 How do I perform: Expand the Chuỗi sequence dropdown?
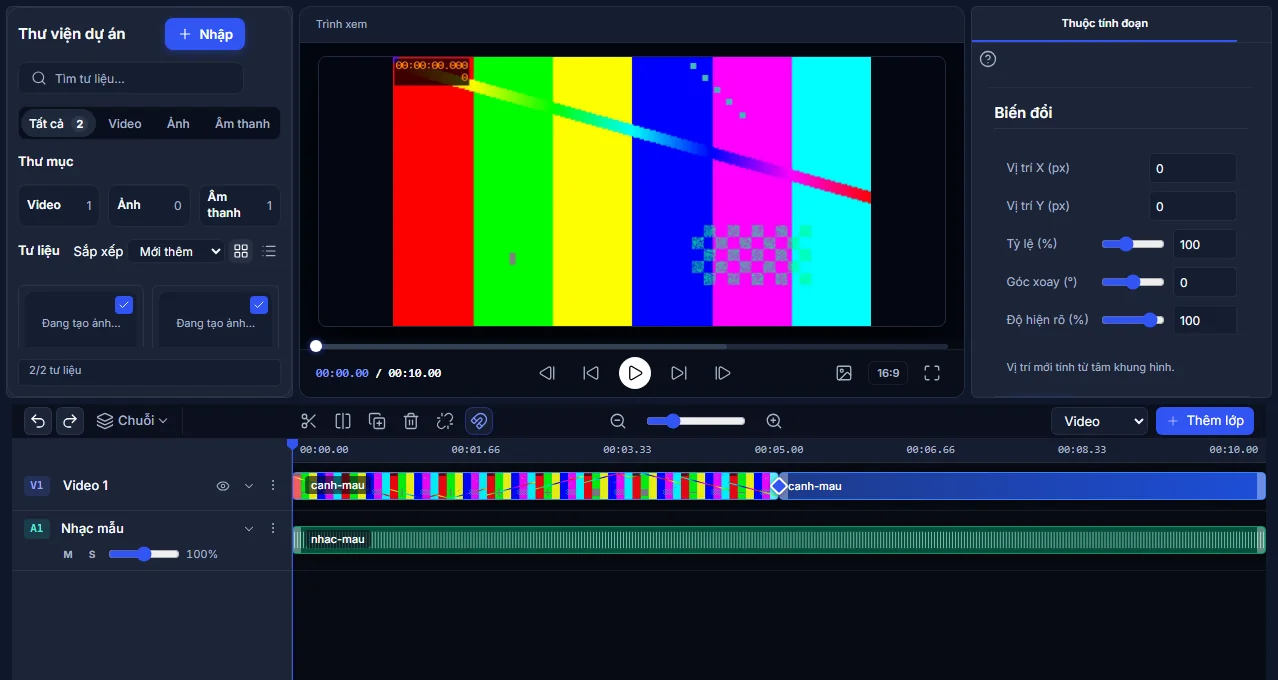(x=132, y=421)
